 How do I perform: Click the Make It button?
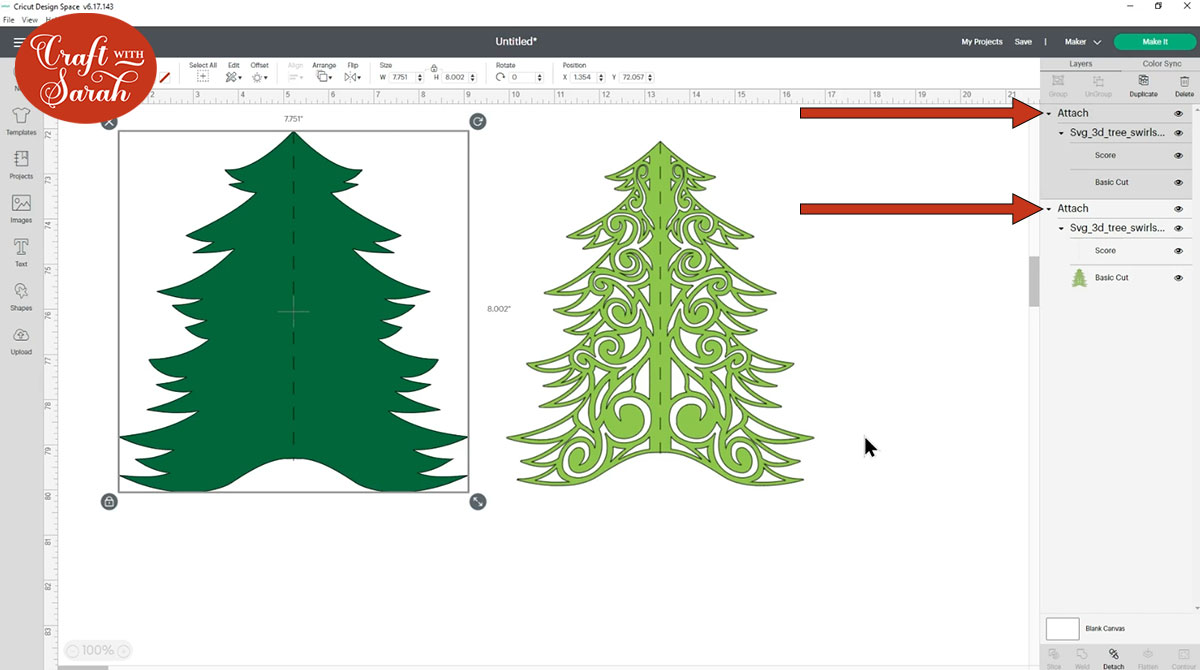click(x=1154, y=42)
